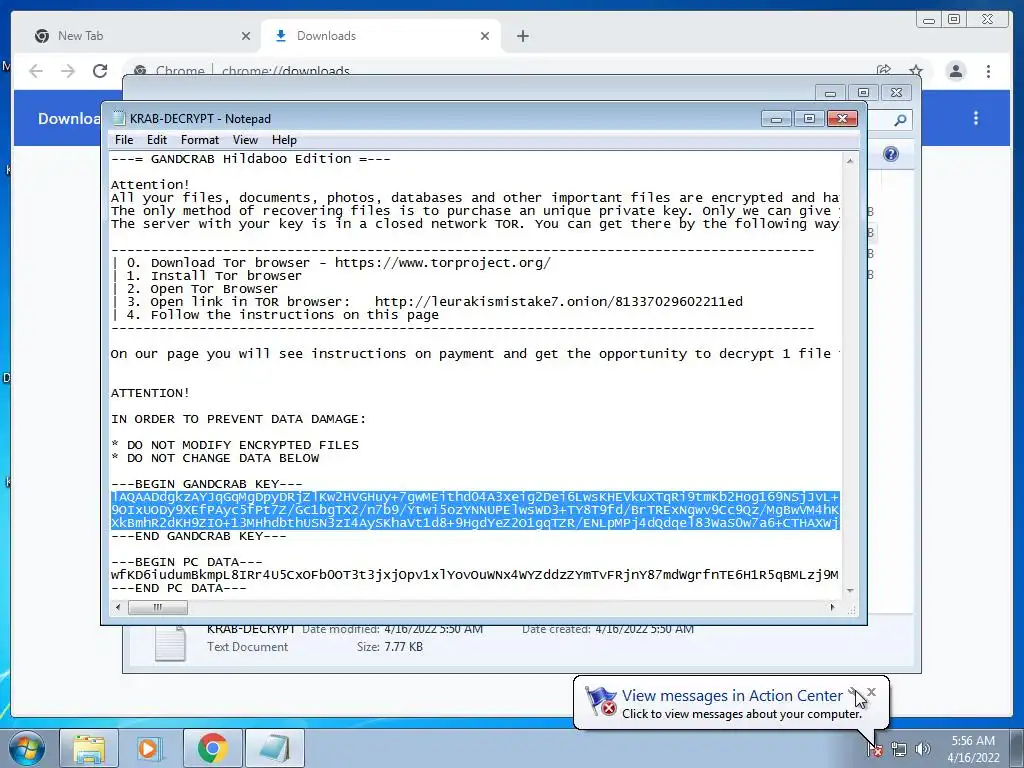Click the search magnifier in Explorer window

[900, 120]
